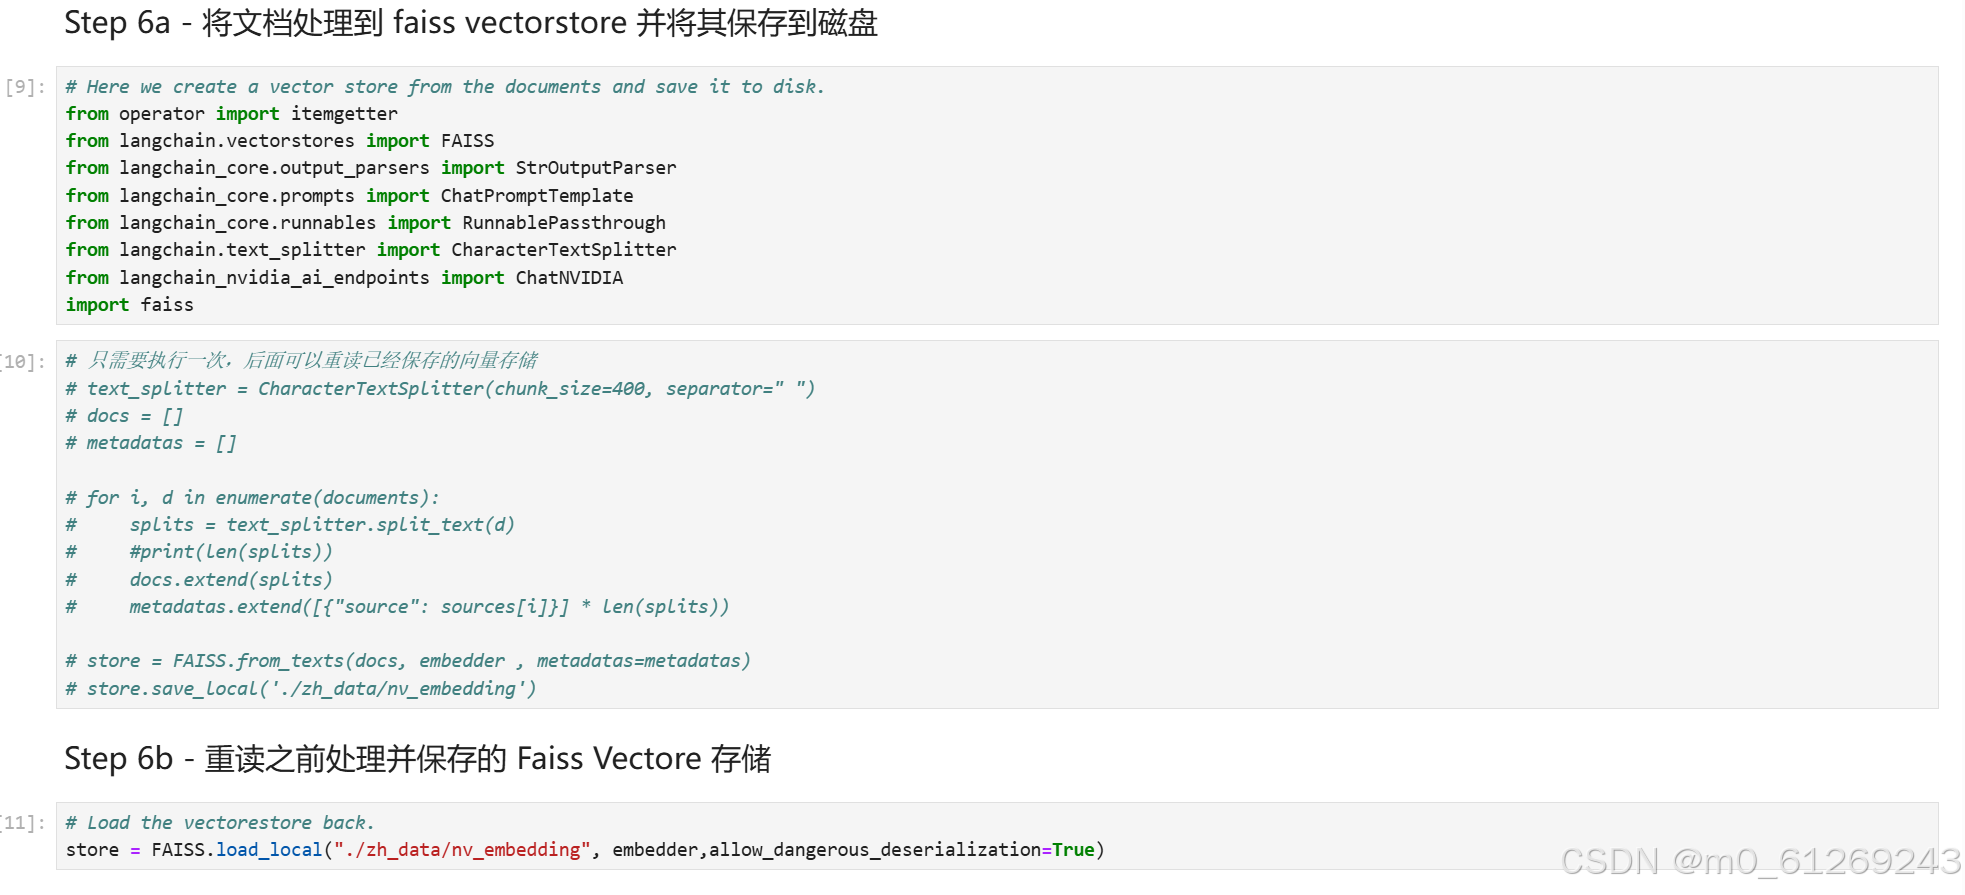Screen dimensions: 1965x895
Task: Click the commented for-enumerate loop line
Action: click(x=252, y=498)
